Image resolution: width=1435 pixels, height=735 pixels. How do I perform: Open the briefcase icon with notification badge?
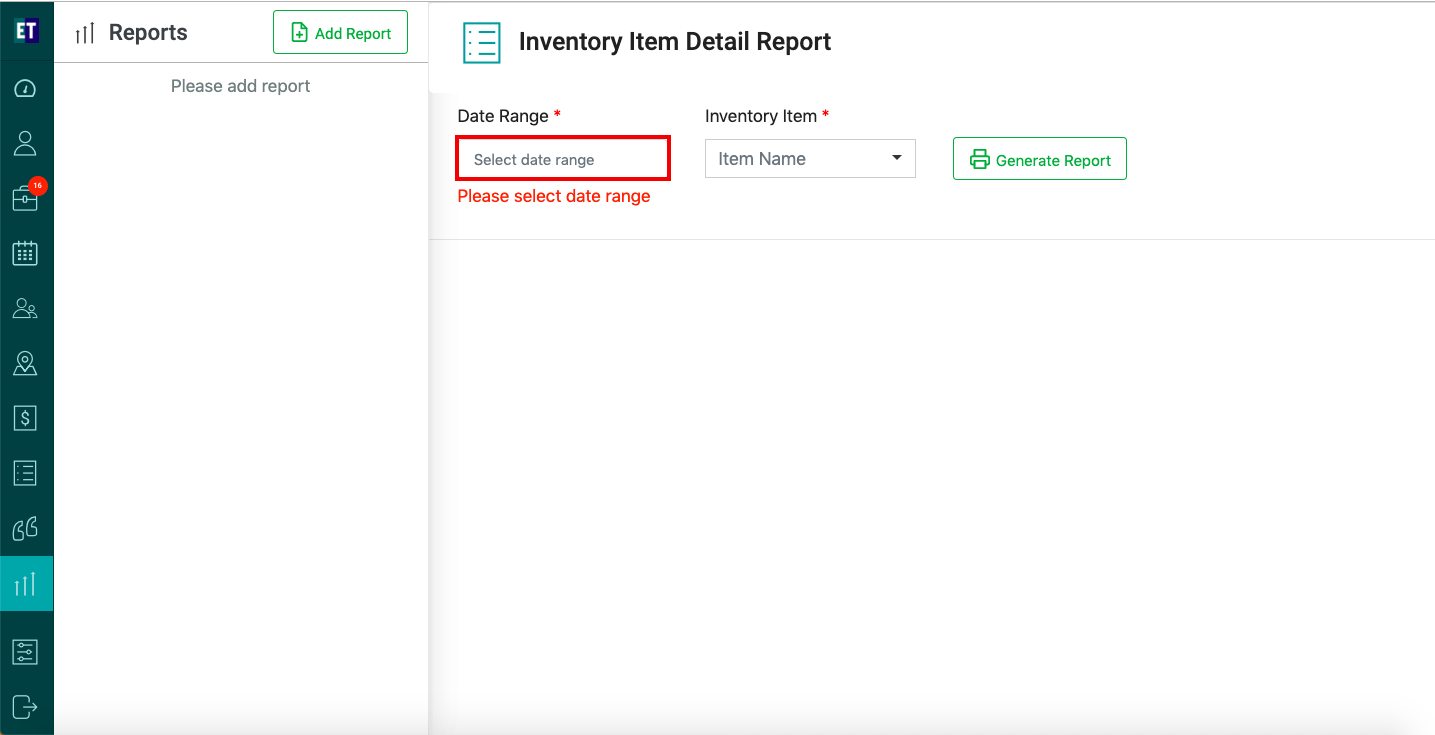[x=26, y=197]
